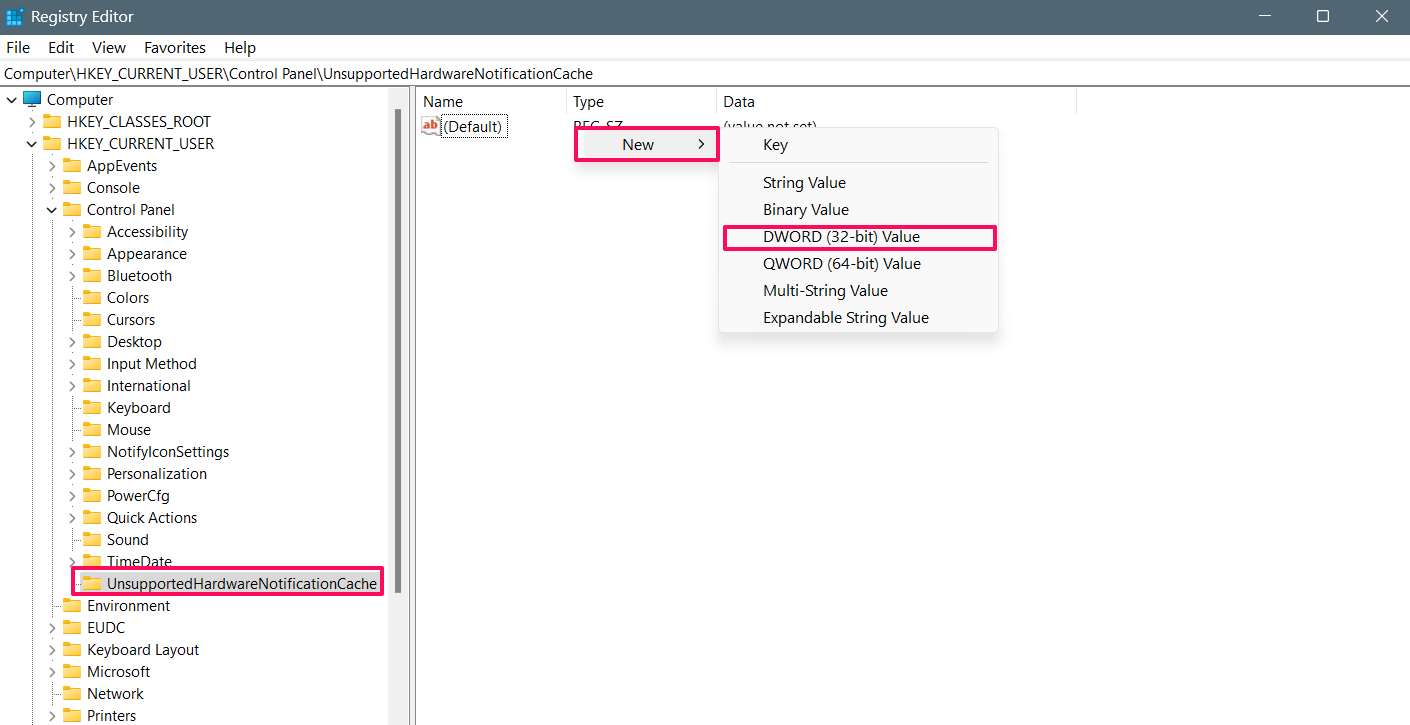Click the New context menu item

[647, 144]
